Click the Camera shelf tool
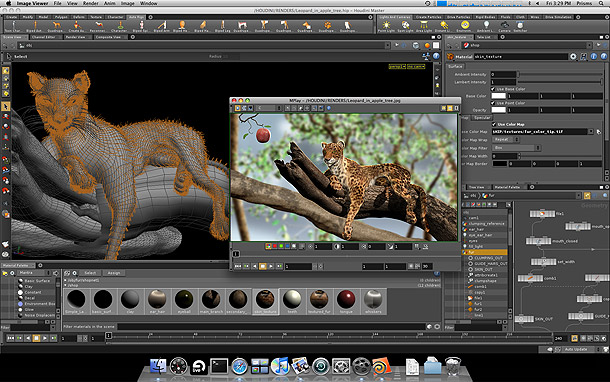The width and height of the screenshot is (610, 382). click(505, 26)
